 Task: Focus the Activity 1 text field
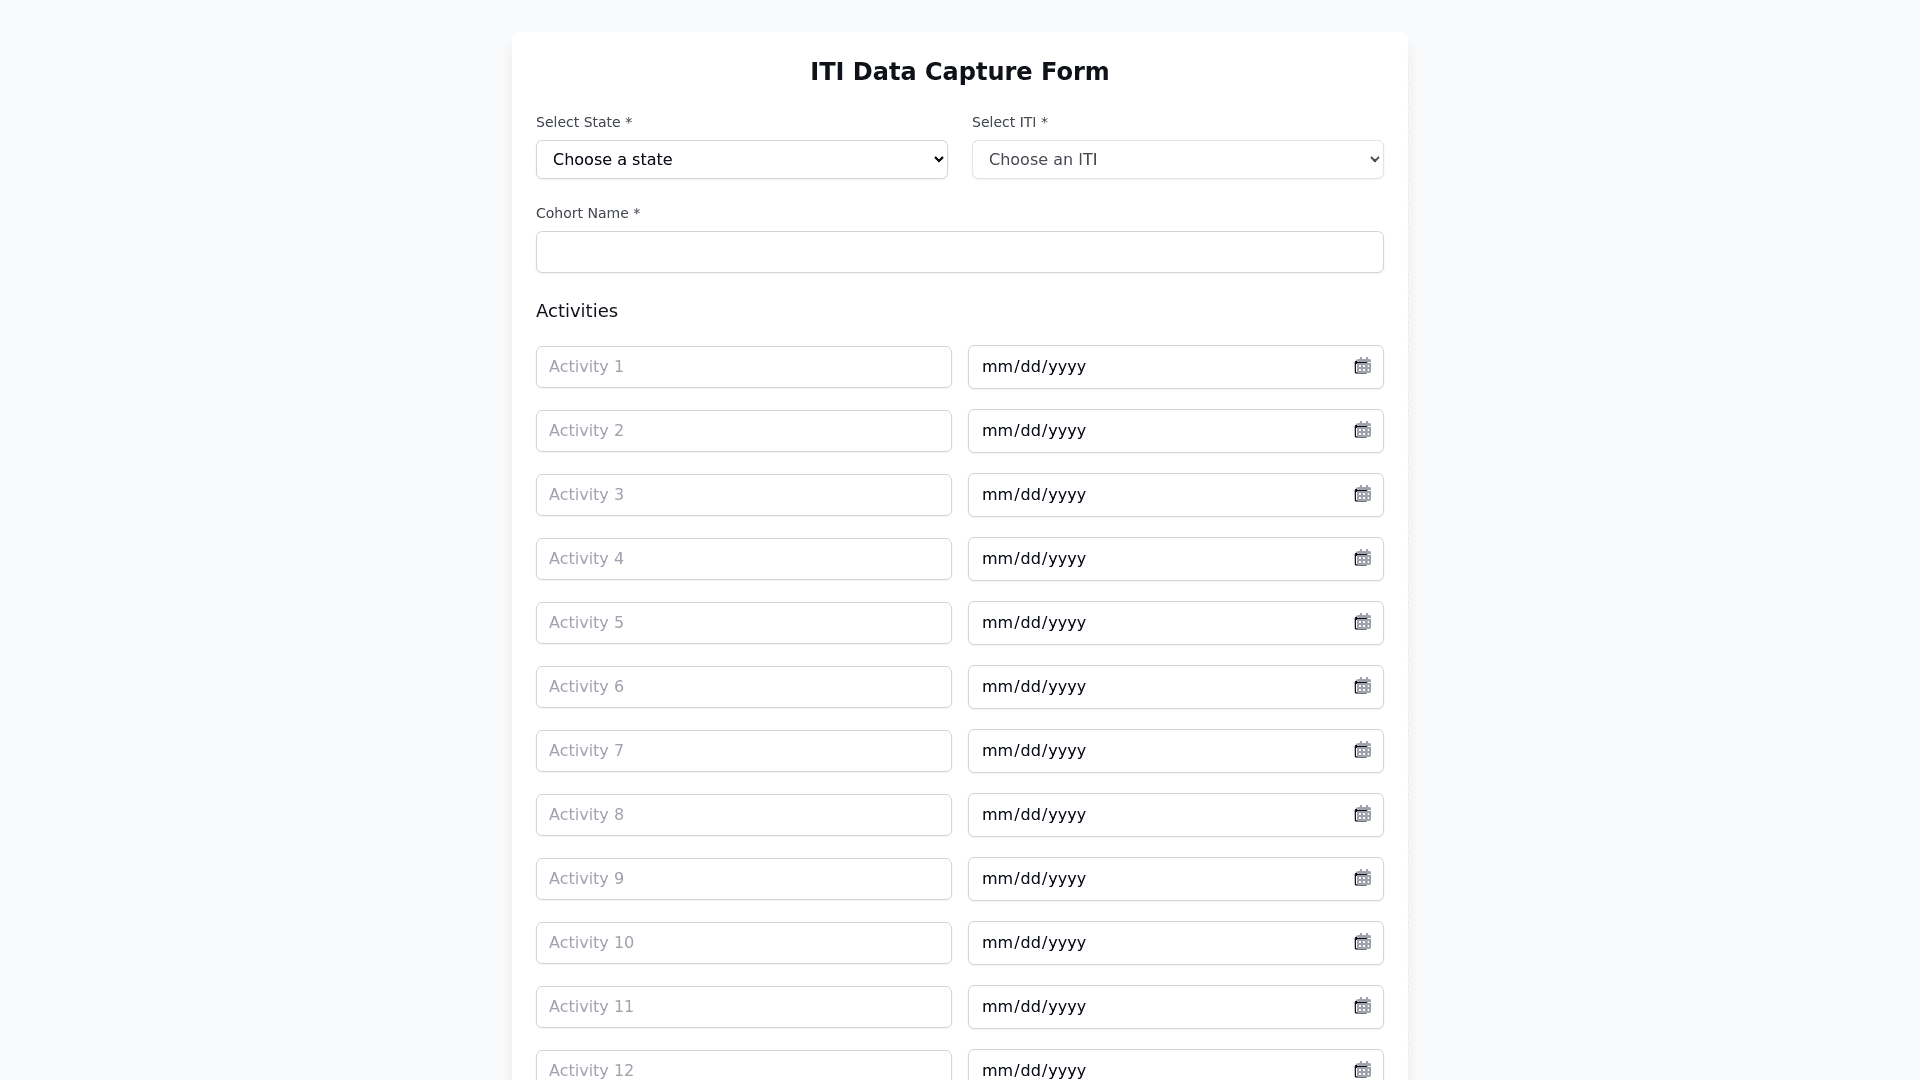point(743,367)
